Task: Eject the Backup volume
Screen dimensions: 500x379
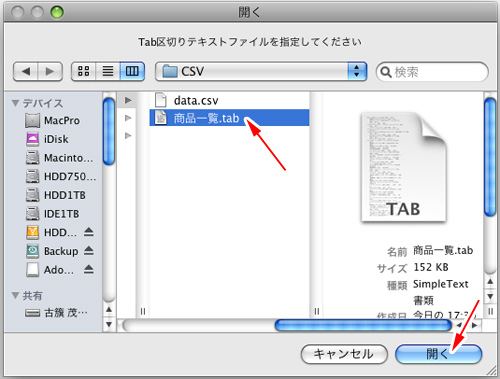Action: (x=89, y=251)
